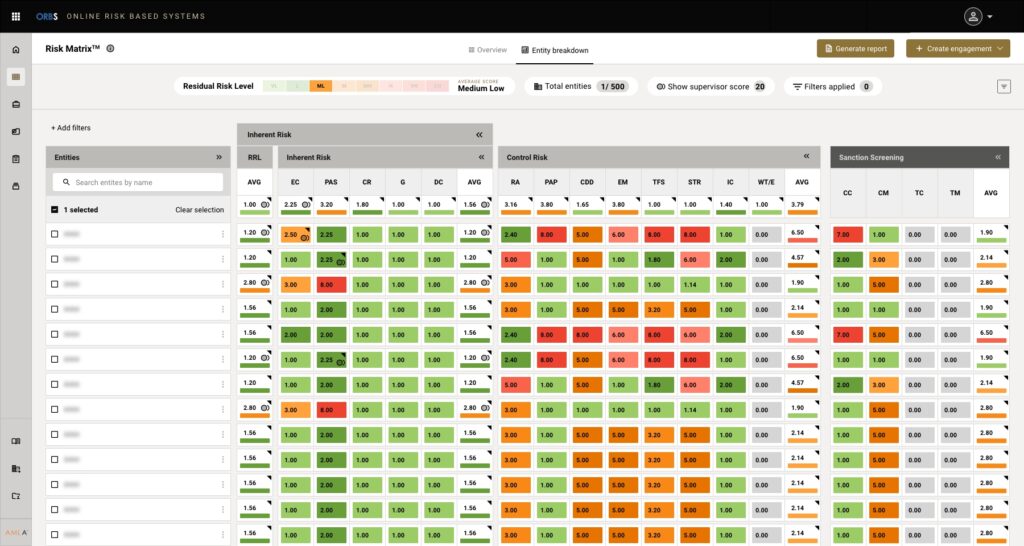This screenshot has width=1024, height=546.
Task: Click the Generate report button
Action: [855, 48]
